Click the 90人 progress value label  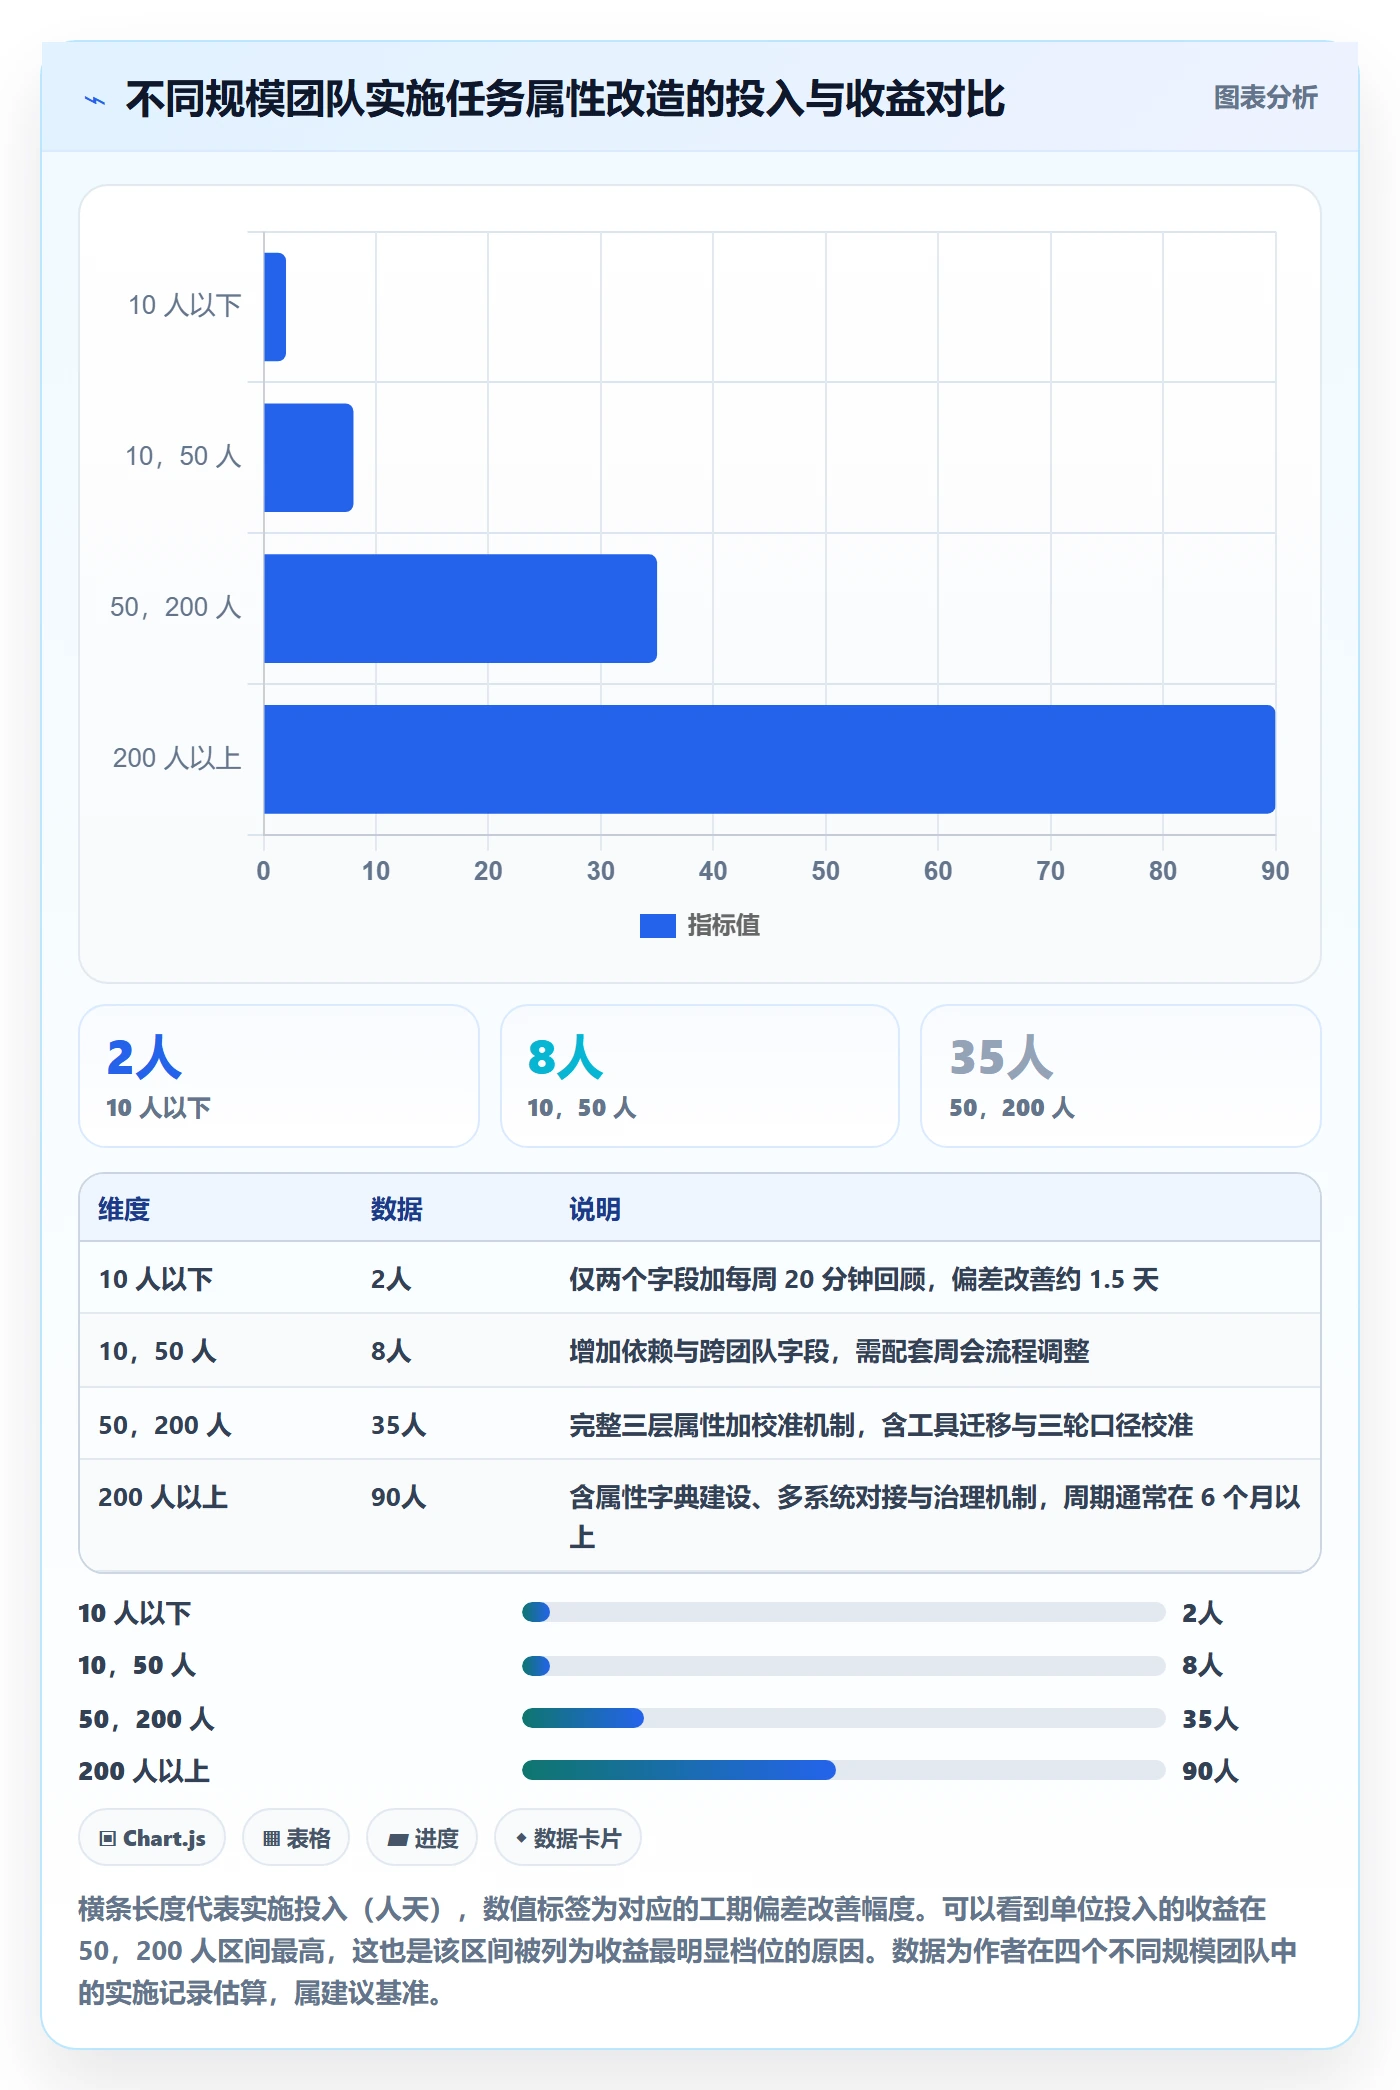[x=1210, y=1771]
